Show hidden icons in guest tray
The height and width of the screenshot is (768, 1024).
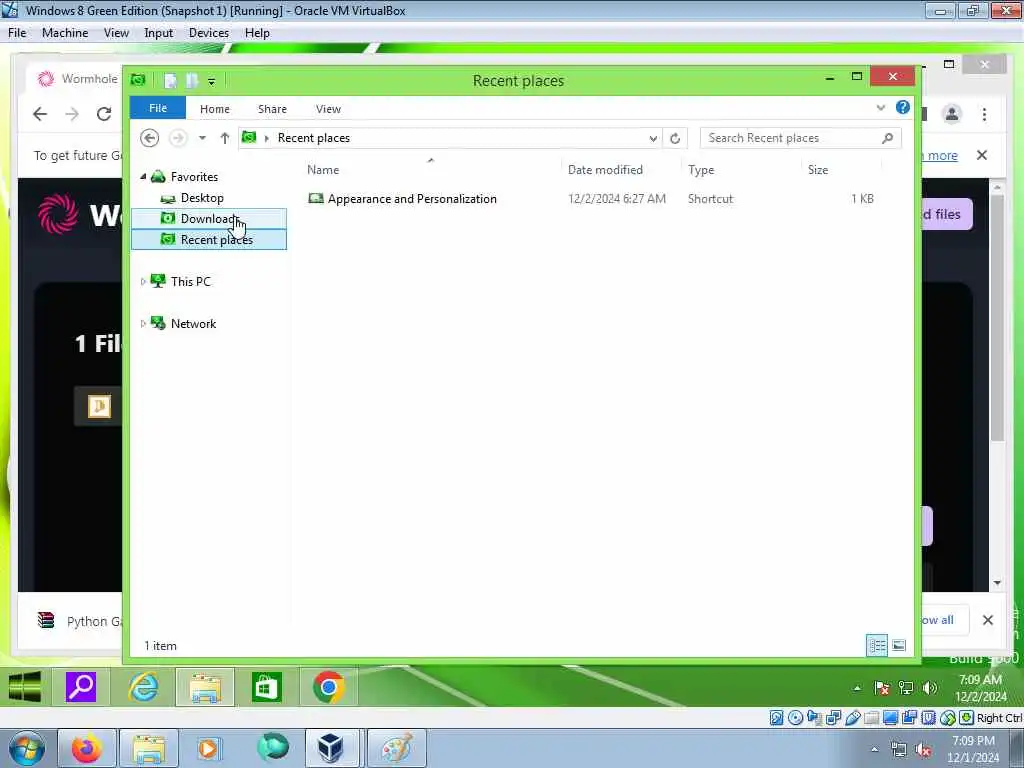click(x=857, y=688)
